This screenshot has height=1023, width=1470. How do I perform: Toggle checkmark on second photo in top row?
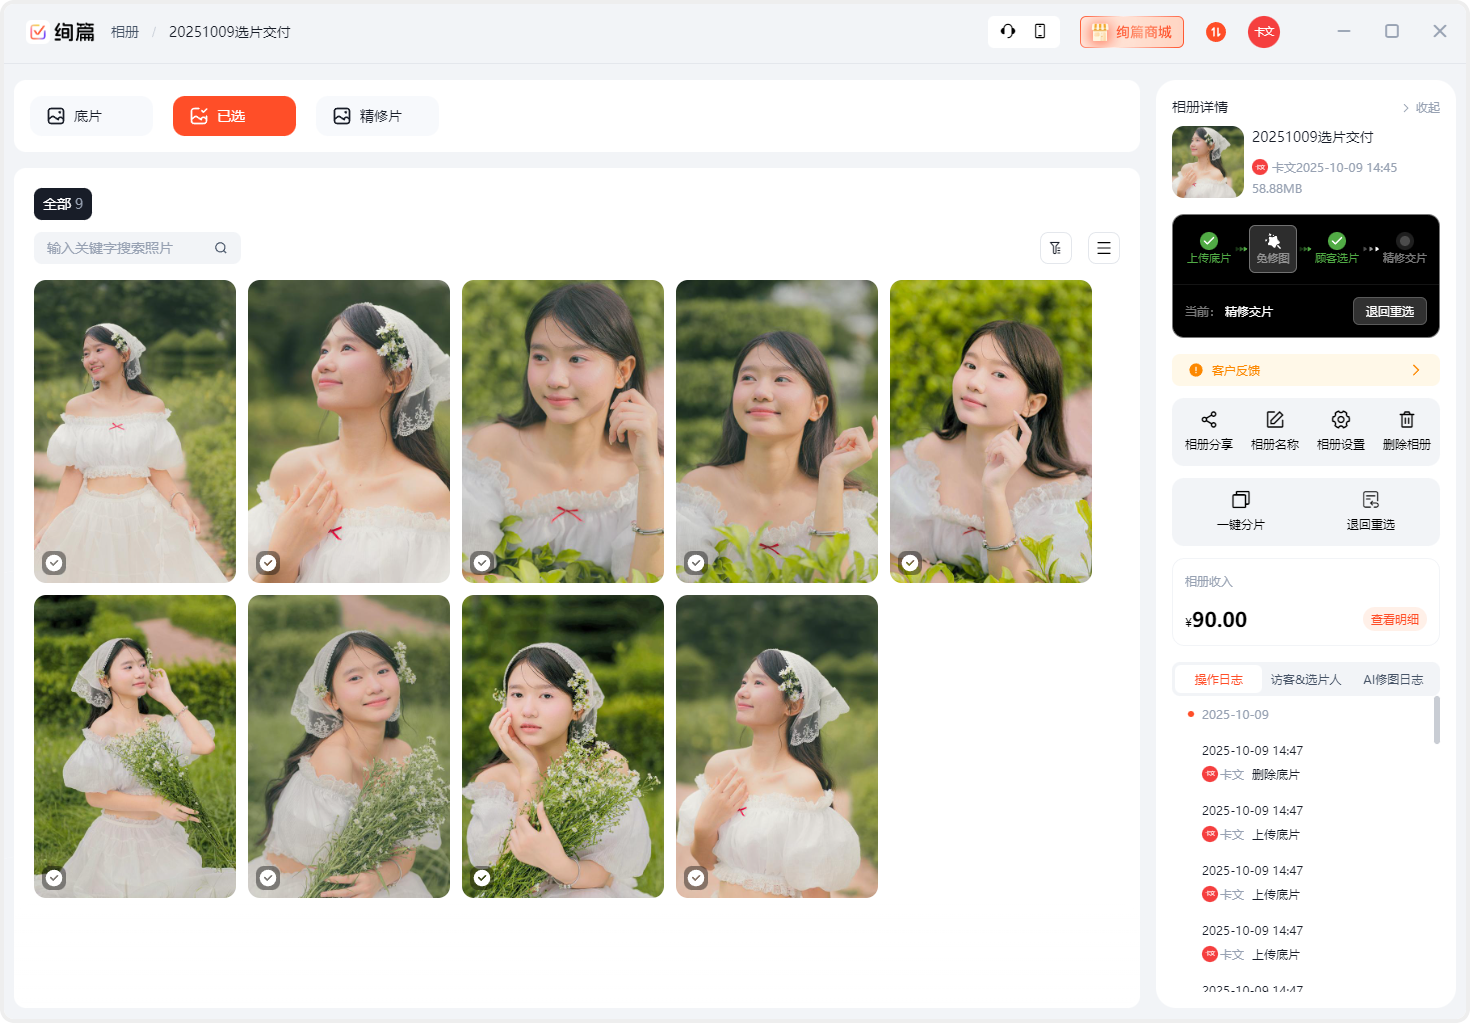pos(268,563)
